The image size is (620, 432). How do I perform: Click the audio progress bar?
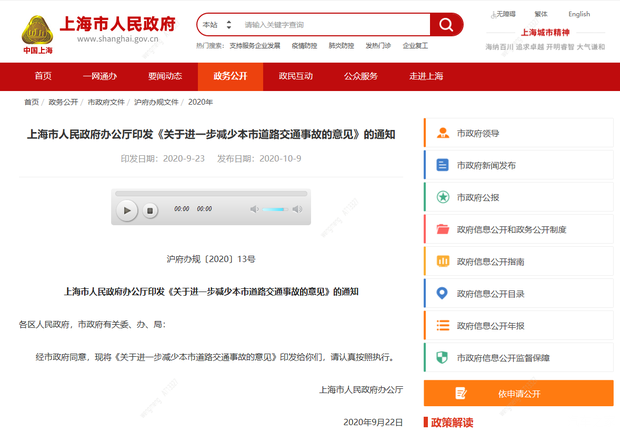(x=211, y=194)
